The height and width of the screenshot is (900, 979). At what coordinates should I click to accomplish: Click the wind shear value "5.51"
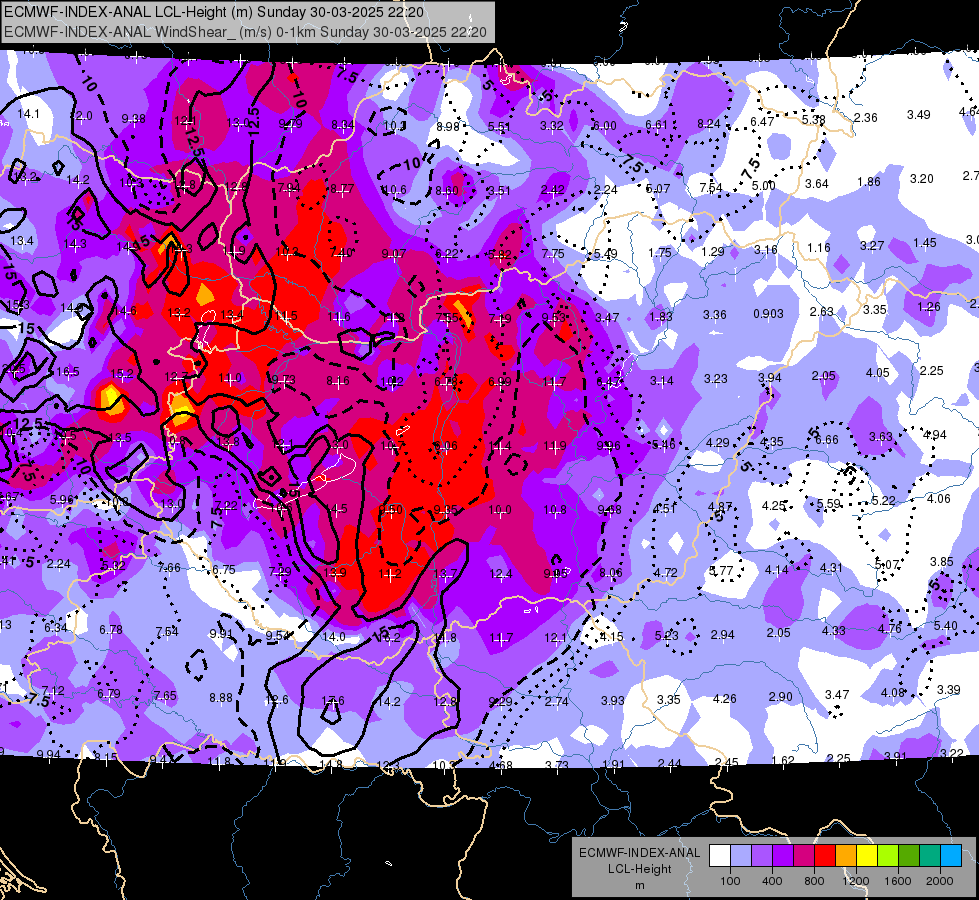pyautogui.click(x=499, y=126)
